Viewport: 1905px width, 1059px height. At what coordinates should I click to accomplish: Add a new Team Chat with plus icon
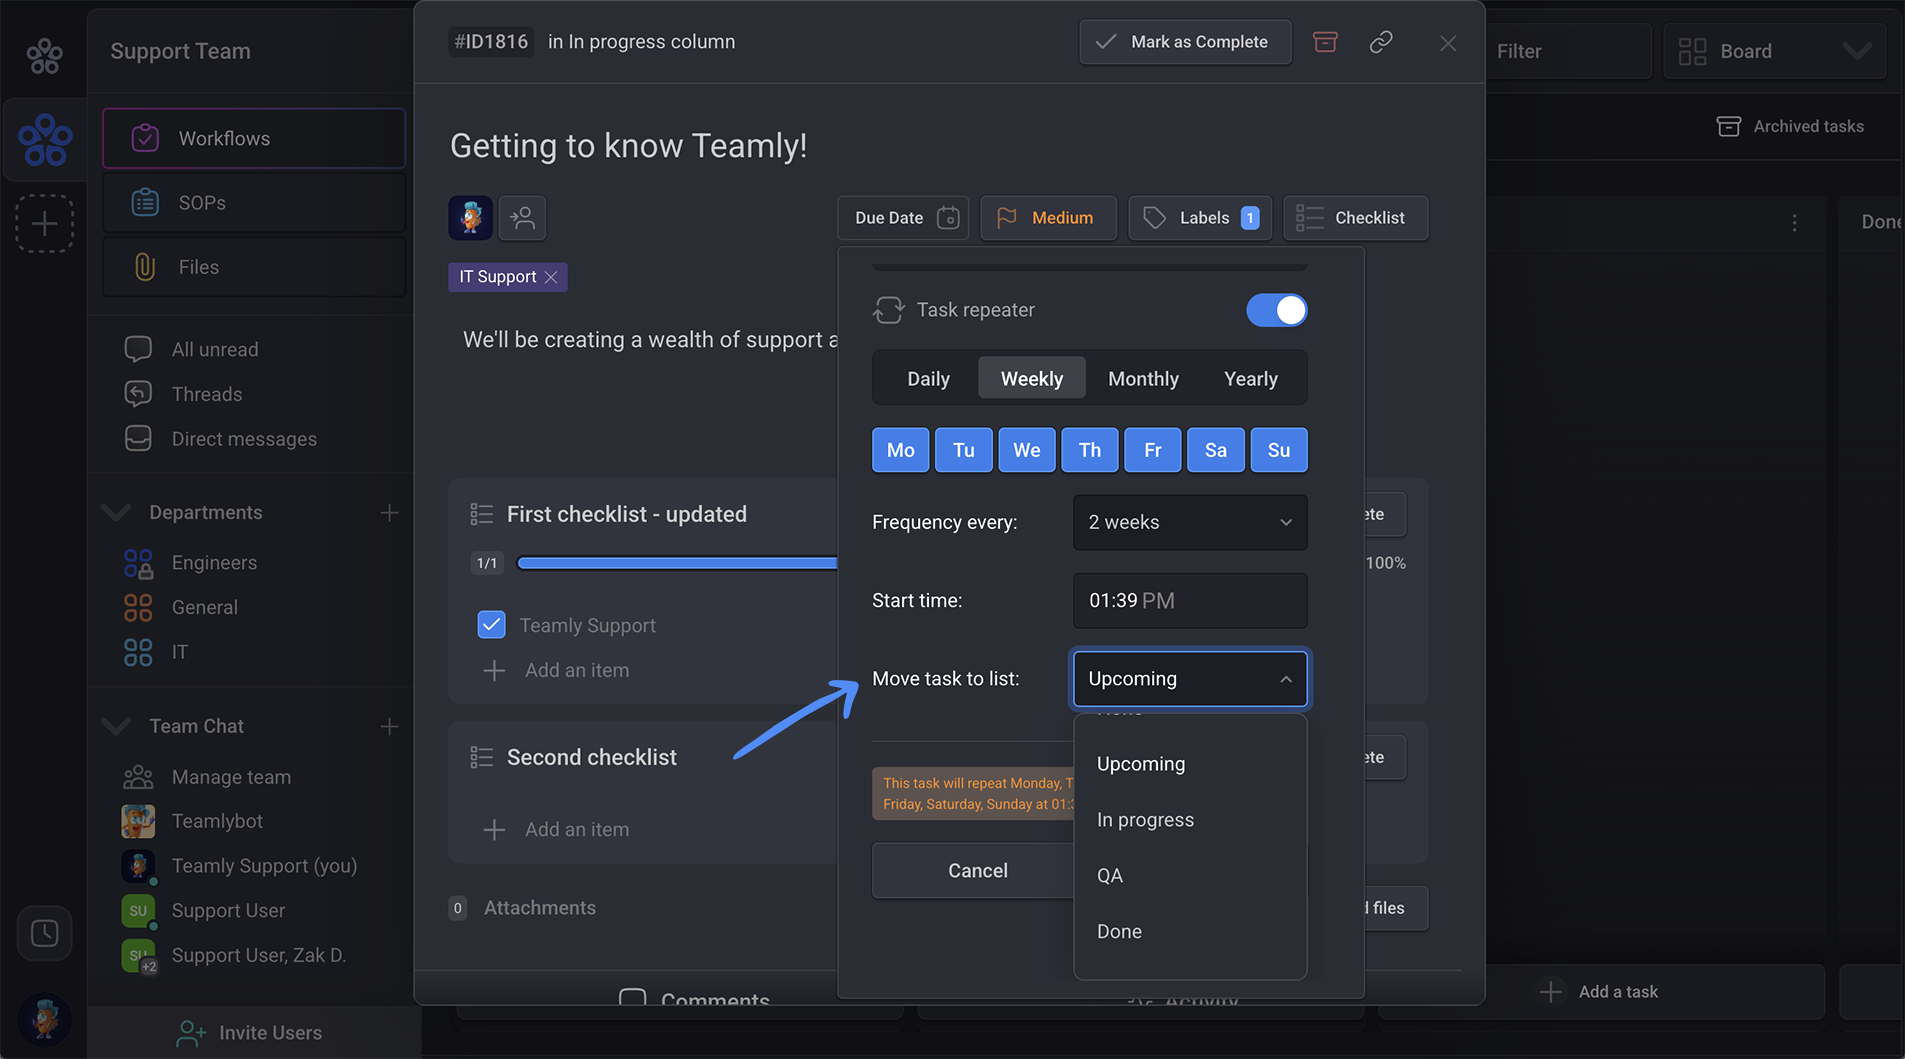[390, 727]
